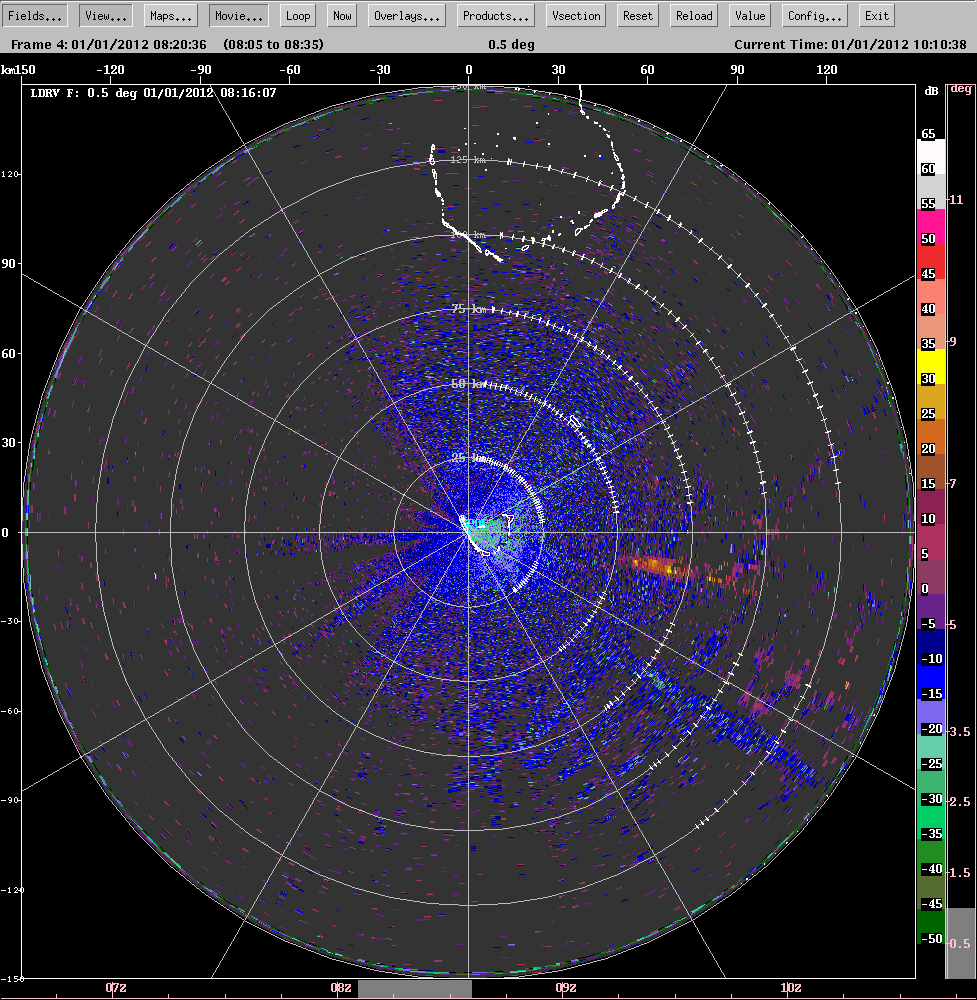977x1000 pixels.
Task: Click the 3.5 deg elevation scale label
Action: (x=960, y=732)
